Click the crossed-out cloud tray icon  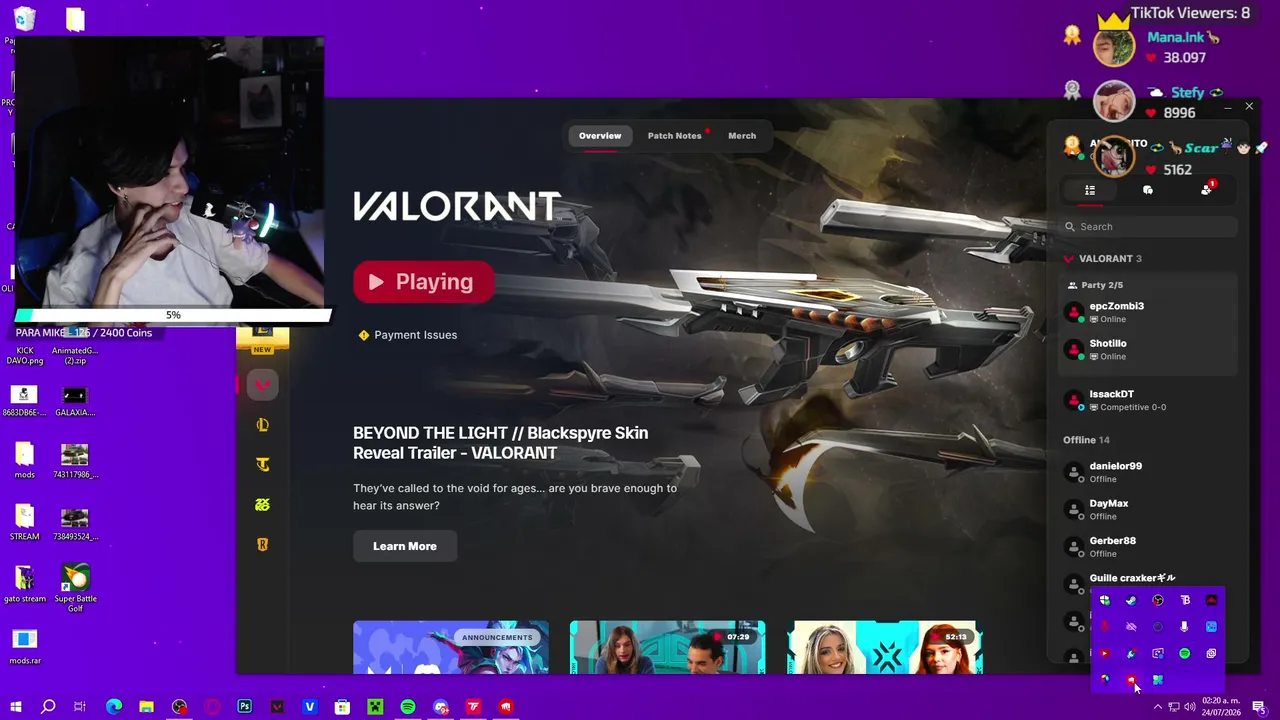(x=1131, y=627)
